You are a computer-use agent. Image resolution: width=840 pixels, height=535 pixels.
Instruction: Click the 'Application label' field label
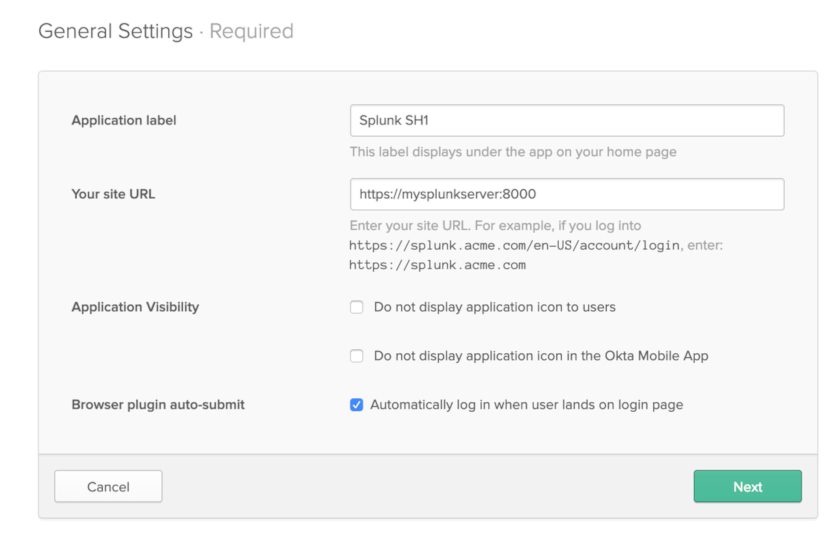pos(124,120)
